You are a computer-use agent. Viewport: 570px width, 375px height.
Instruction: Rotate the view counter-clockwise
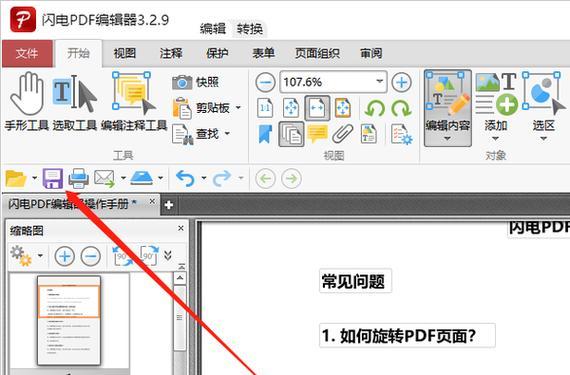coord(375,108)
